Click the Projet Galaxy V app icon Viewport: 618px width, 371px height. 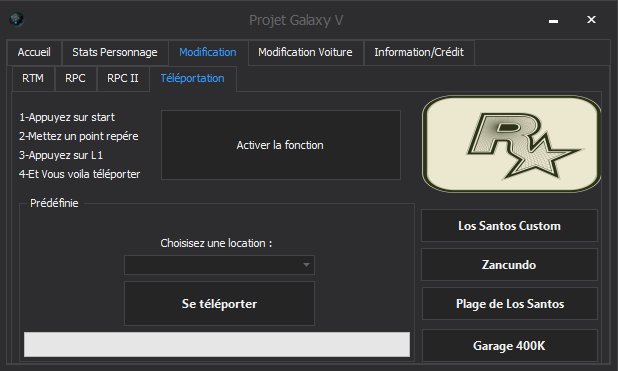(x=17, y=19)
